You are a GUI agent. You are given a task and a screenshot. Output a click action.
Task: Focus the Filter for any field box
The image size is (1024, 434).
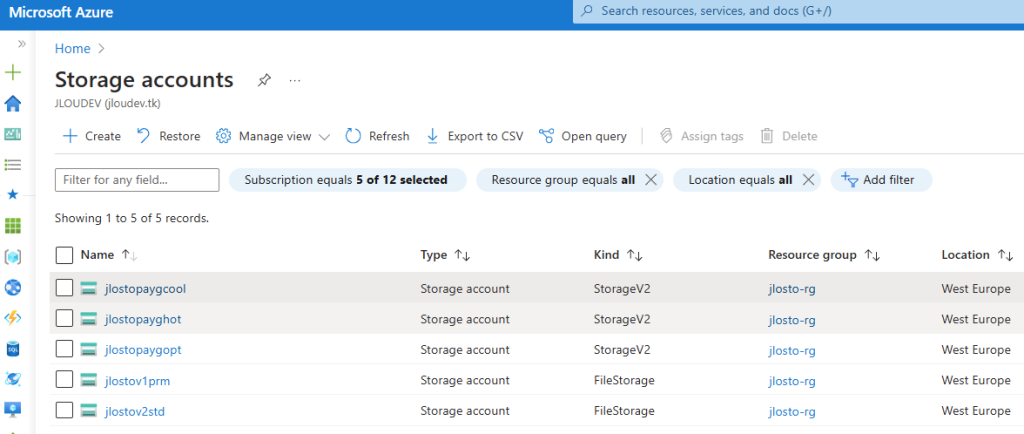pos(137,180)
